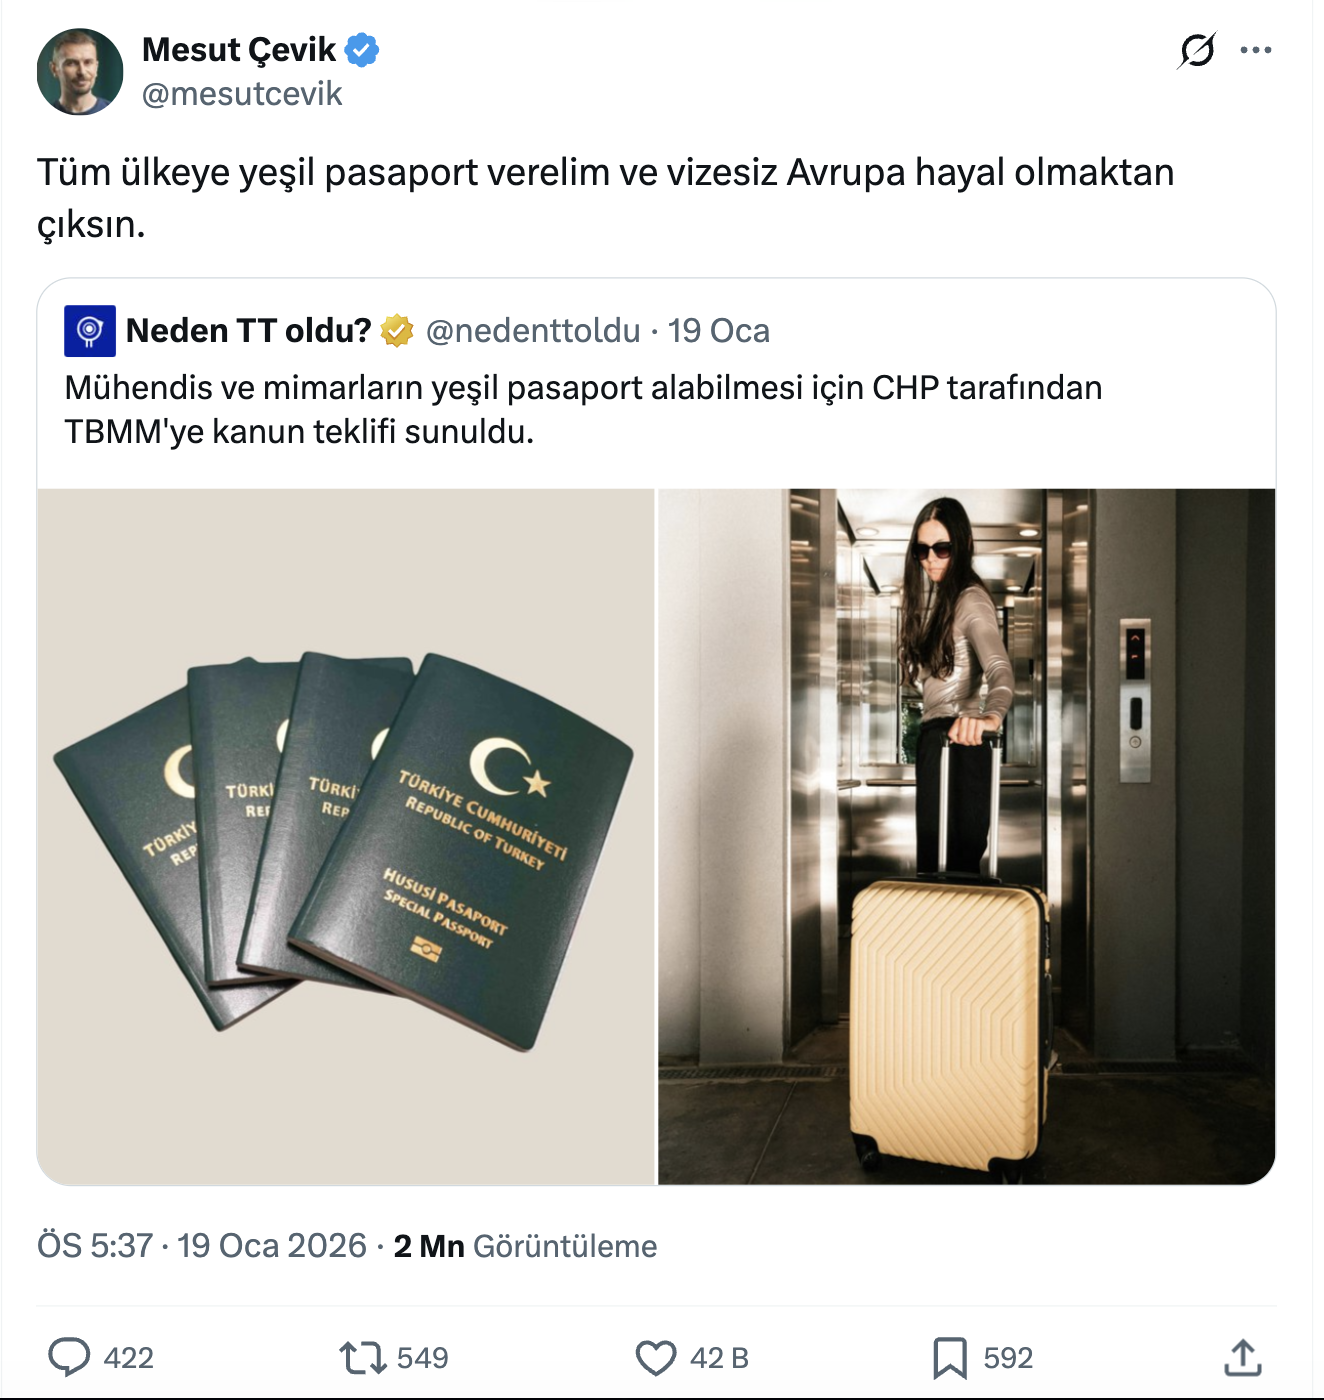This screenshot has width=1324, height=1400.
Task: Click the ÖS 5:37 · 19 Oca 2026 timestamp
Action: (x=202, y=1246)
